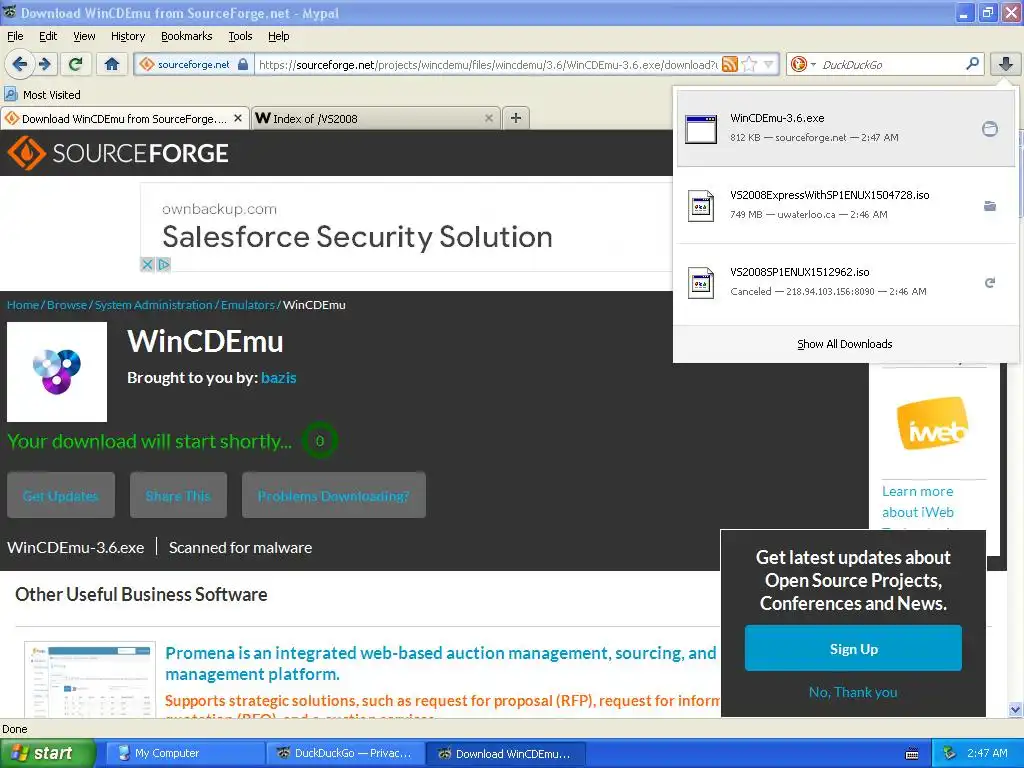Screen dimensions: 1024x768
Task: Go forward using the Forward arrow button
Action: [44, 64]
